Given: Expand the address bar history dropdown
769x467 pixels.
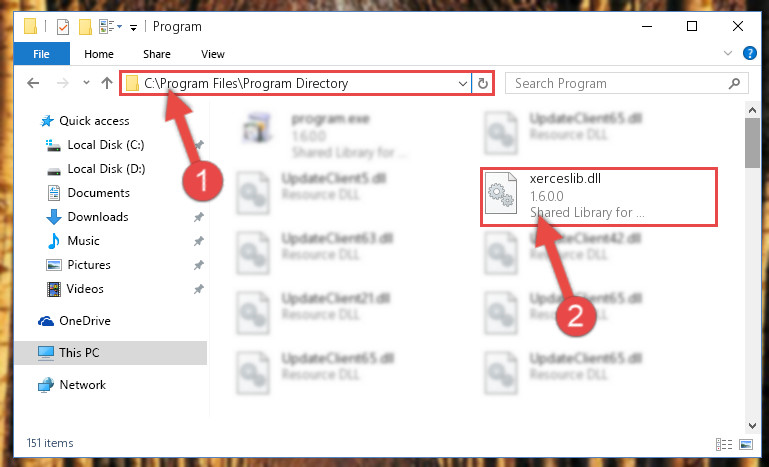Looking at the screenshot, I should (x=462, y=83).
